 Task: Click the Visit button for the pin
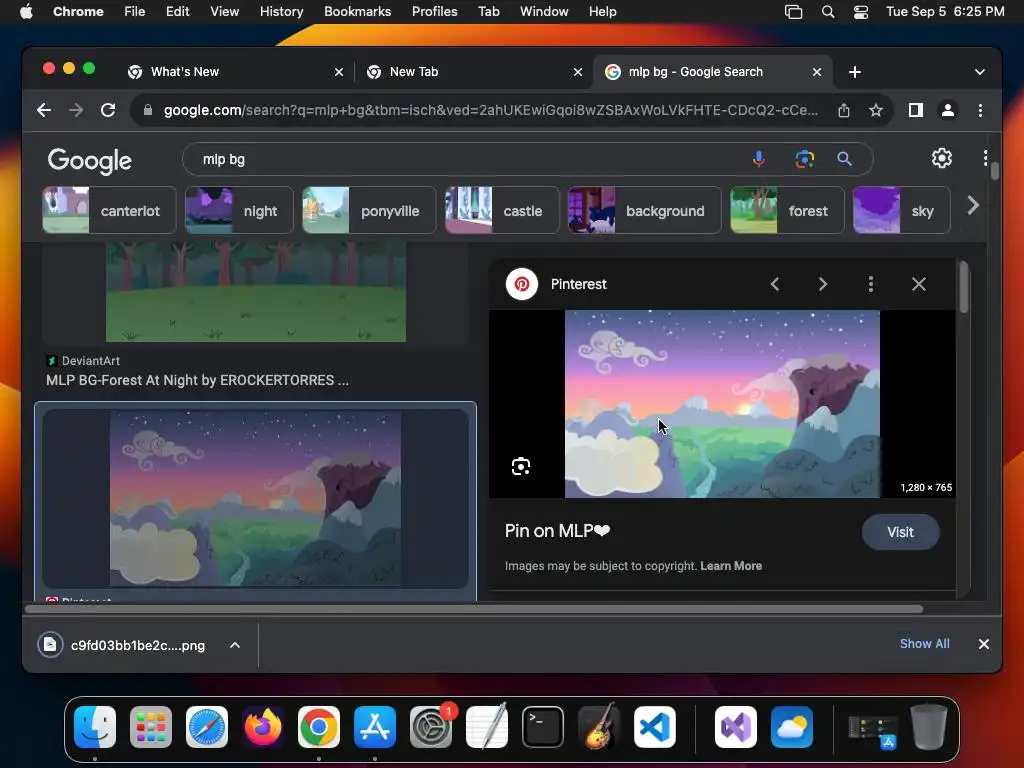point(901,532)
